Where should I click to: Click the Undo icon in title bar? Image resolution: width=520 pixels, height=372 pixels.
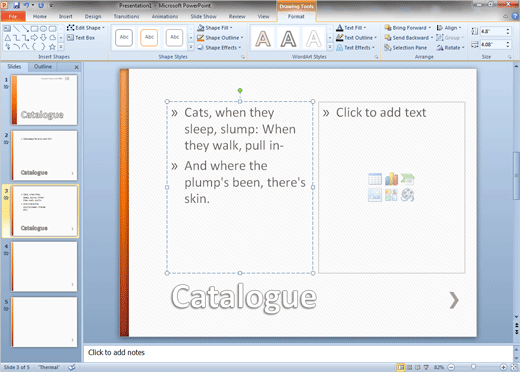pyautogui.click(x=26, y=5)
